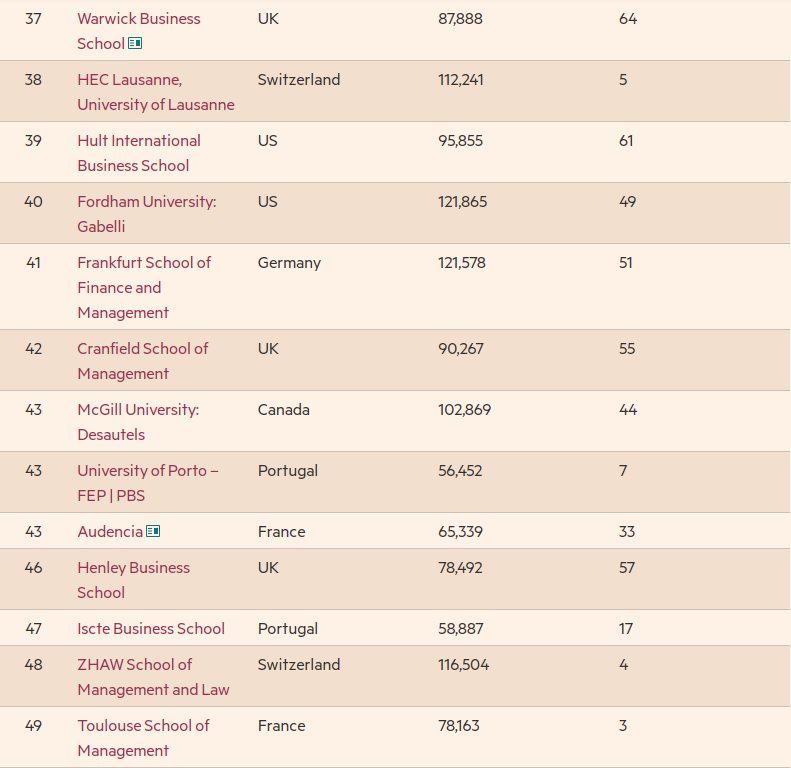791x768 pixels.
Task: Select salary value 58,887 for Iscte
Action: (461, 629)
